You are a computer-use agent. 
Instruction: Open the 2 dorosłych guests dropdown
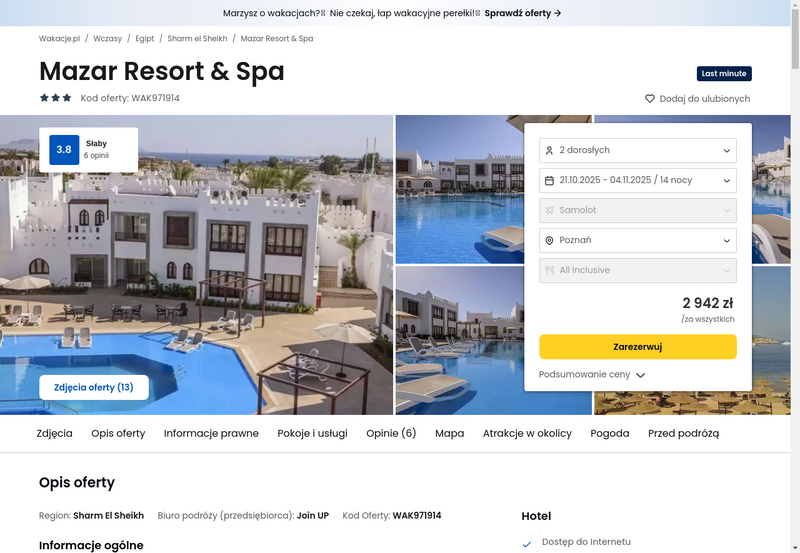click(x=638, y=150)
